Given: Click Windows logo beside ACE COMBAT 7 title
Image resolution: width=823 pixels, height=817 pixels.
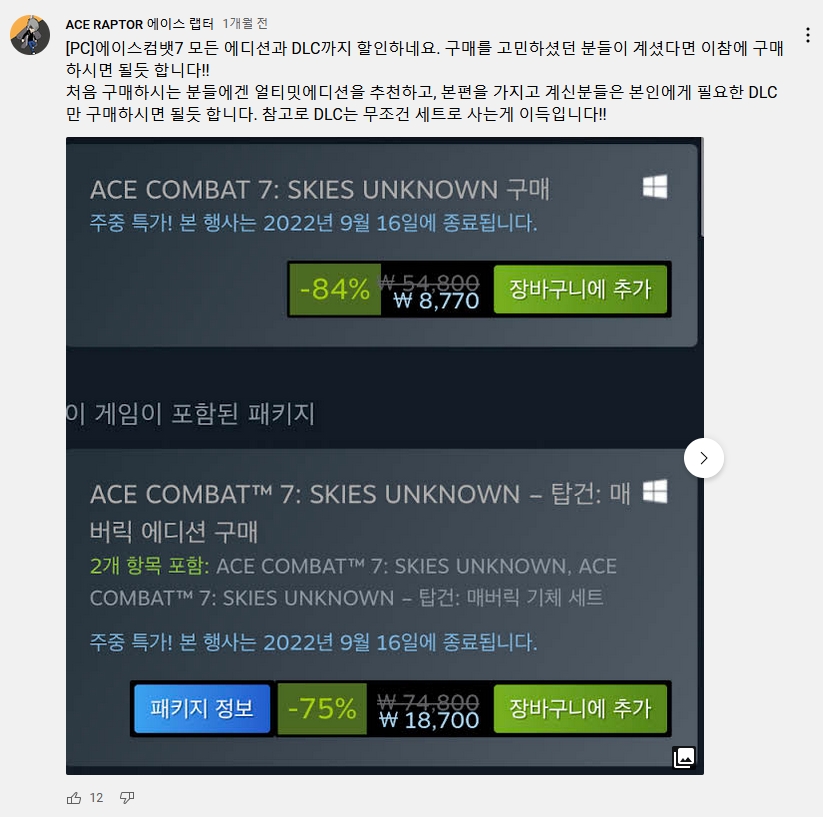Looking at the screenshot, I should tap(655, 187).
